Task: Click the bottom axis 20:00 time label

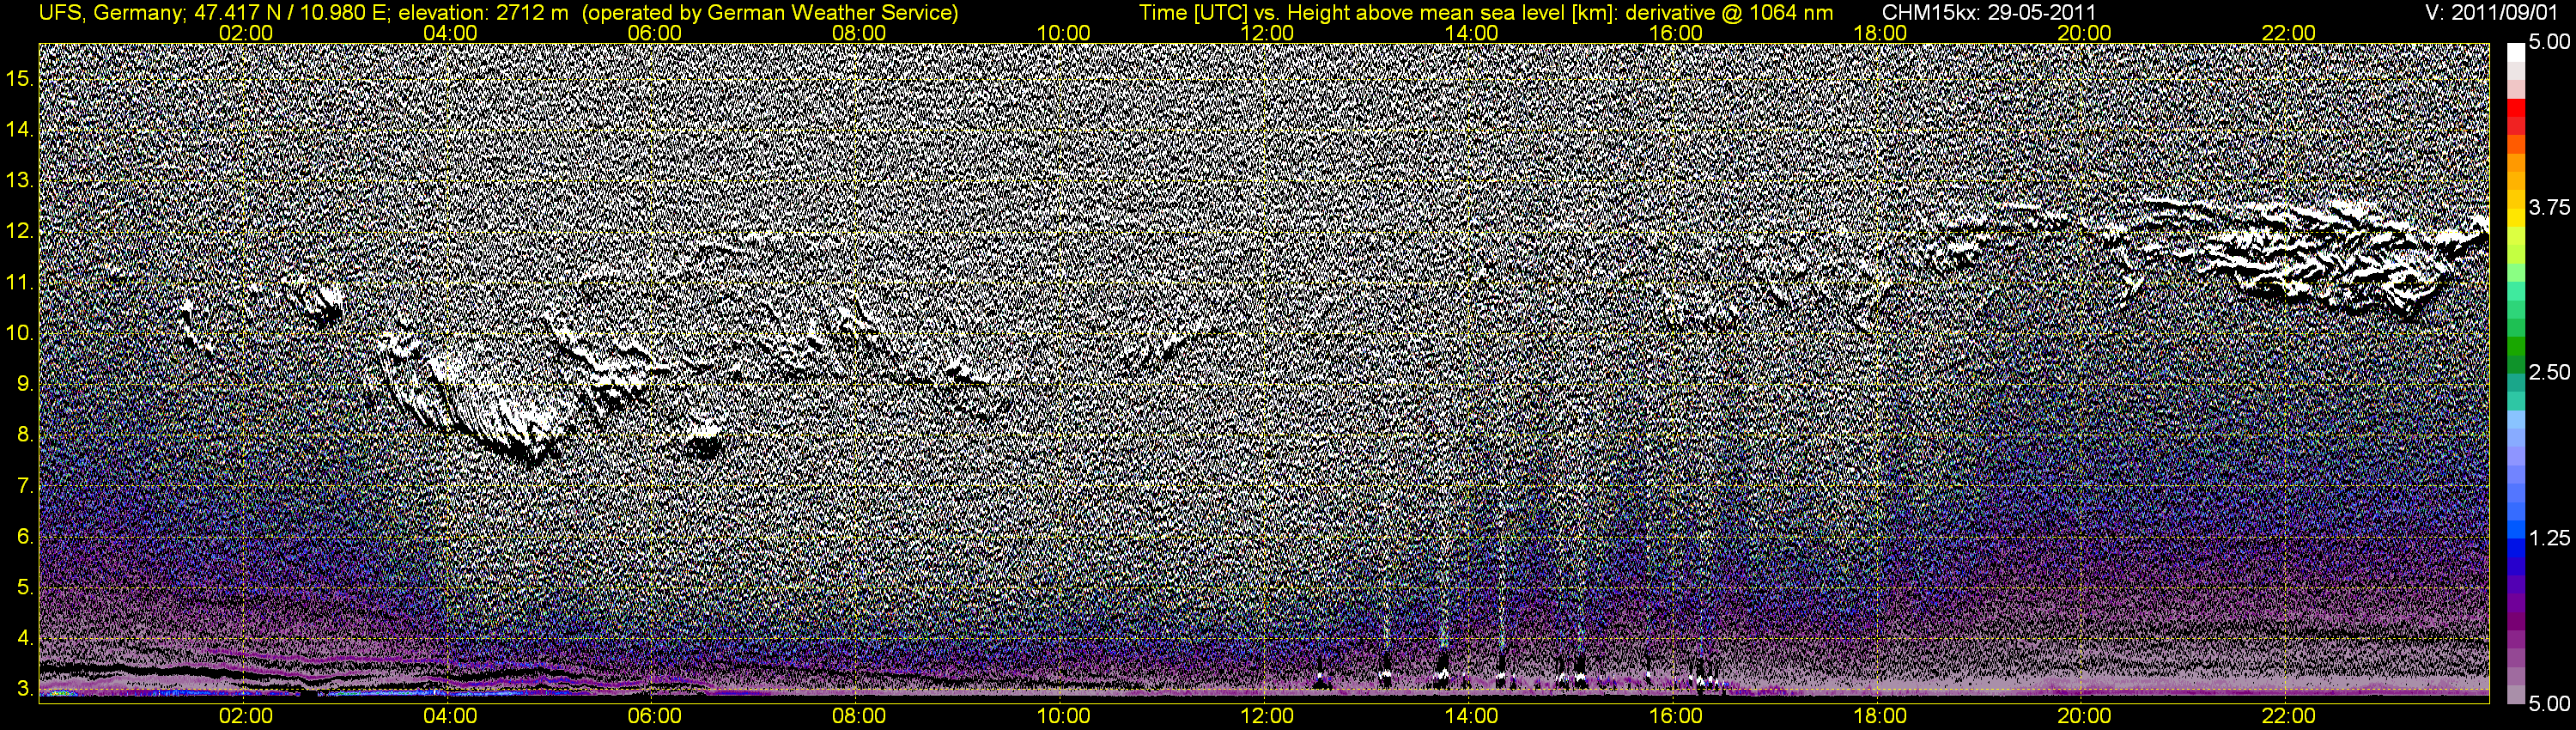Action: pos(2084,716)
